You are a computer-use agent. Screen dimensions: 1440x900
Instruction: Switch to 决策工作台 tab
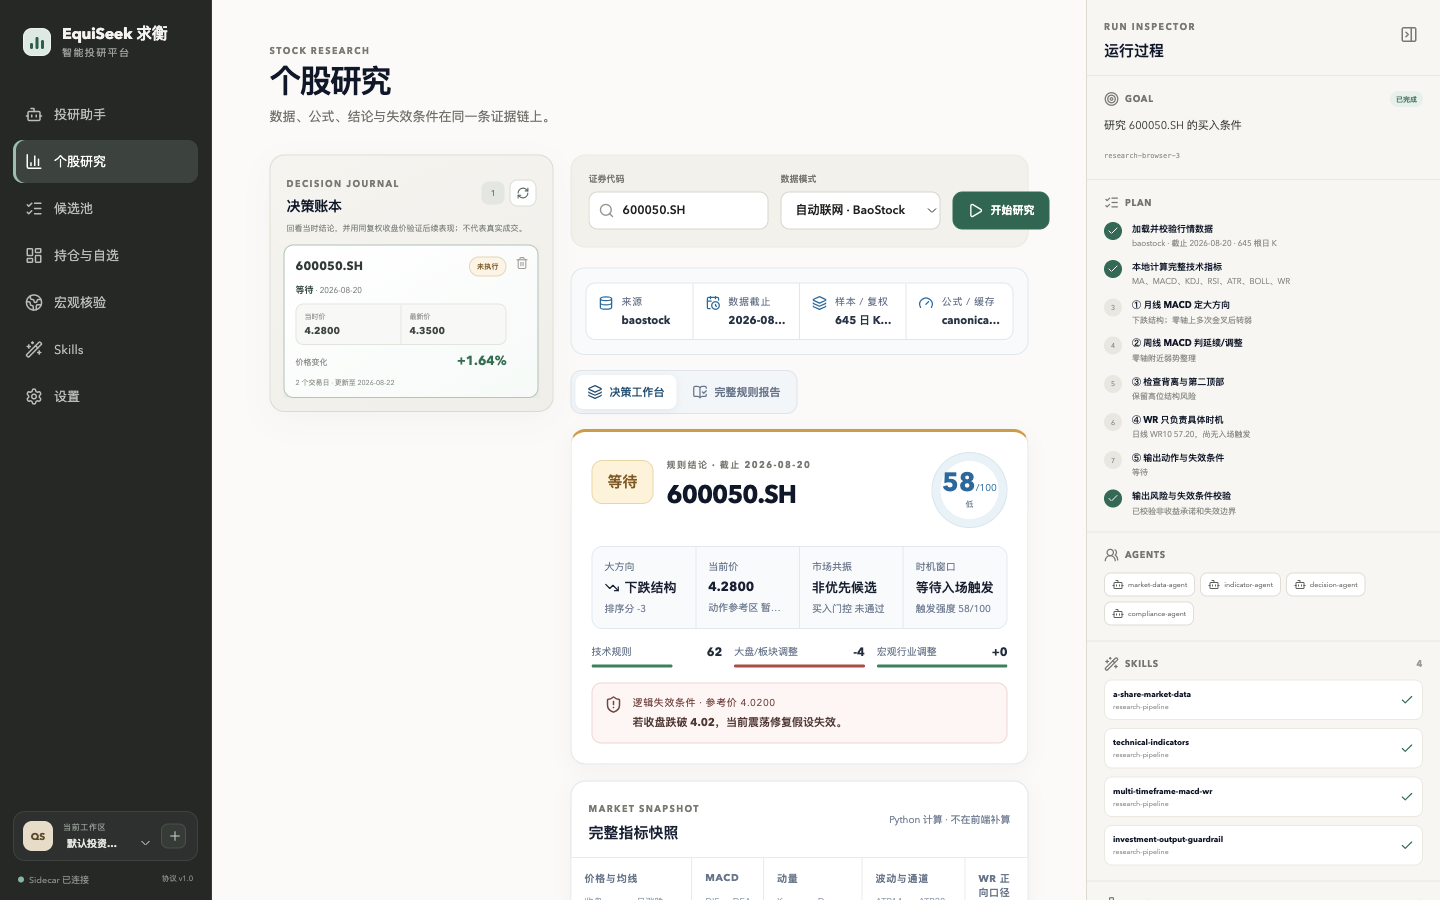pos(626,392)
